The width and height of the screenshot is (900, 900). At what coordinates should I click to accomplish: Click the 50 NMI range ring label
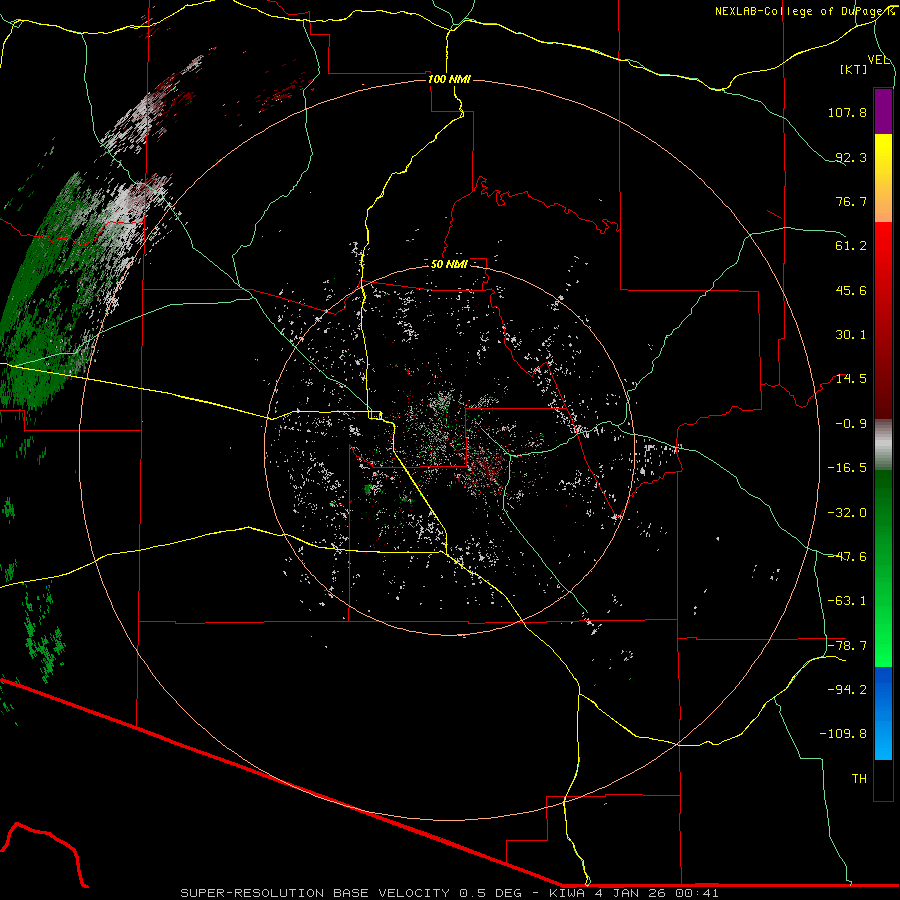(449, 264)
